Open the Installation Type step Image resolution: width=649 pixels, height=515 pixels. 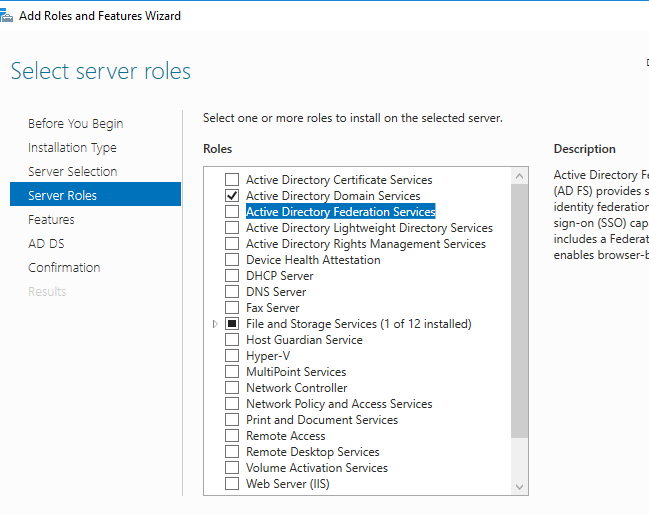(72, 148)
